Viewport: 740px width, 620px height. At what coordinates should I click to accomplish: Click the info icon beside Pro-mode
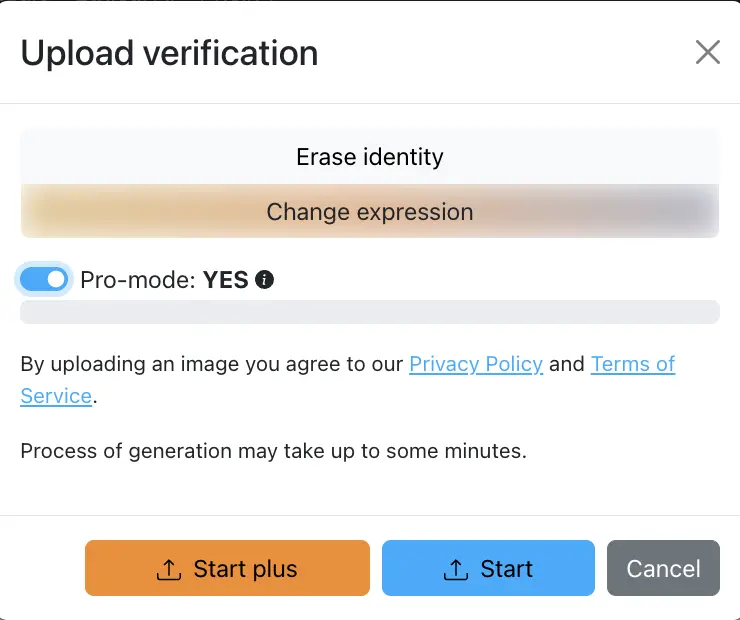tap(264, 280)
